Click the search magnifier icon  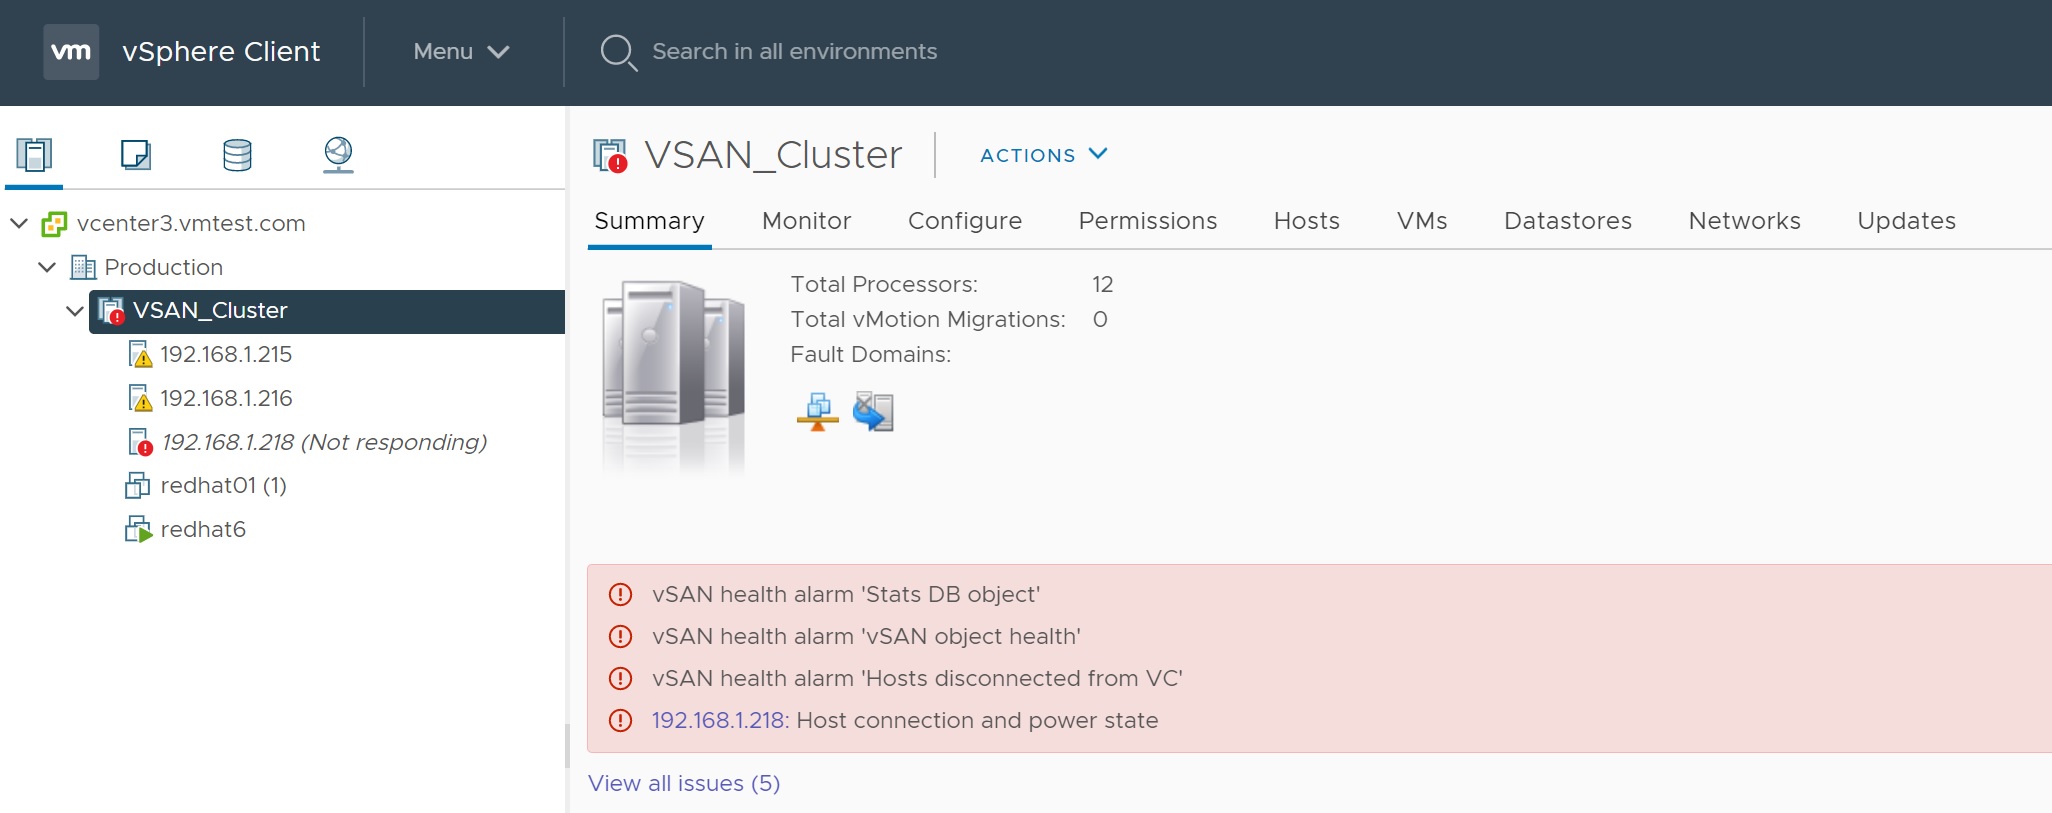click(617, 52)
